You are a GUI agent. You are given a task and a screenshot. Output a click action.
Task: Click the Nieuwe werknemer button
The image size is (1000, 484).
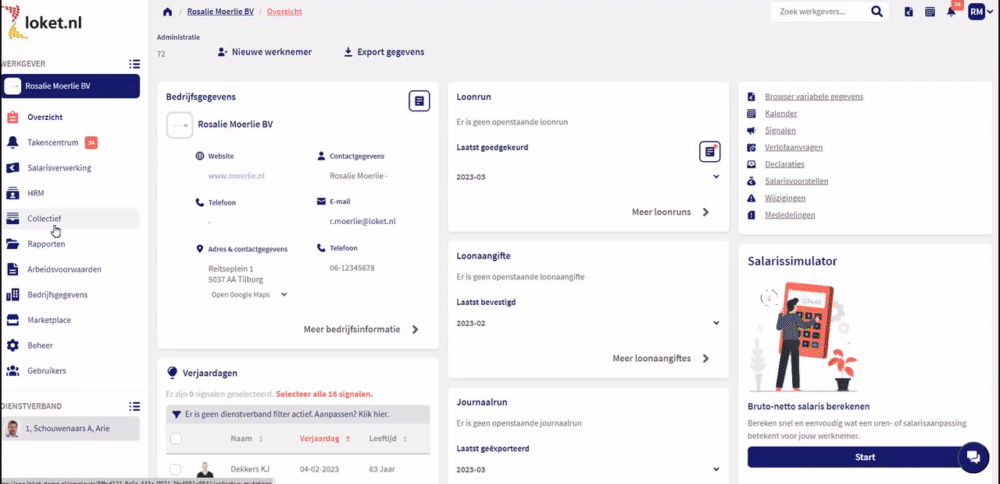(x=265, y=52)
